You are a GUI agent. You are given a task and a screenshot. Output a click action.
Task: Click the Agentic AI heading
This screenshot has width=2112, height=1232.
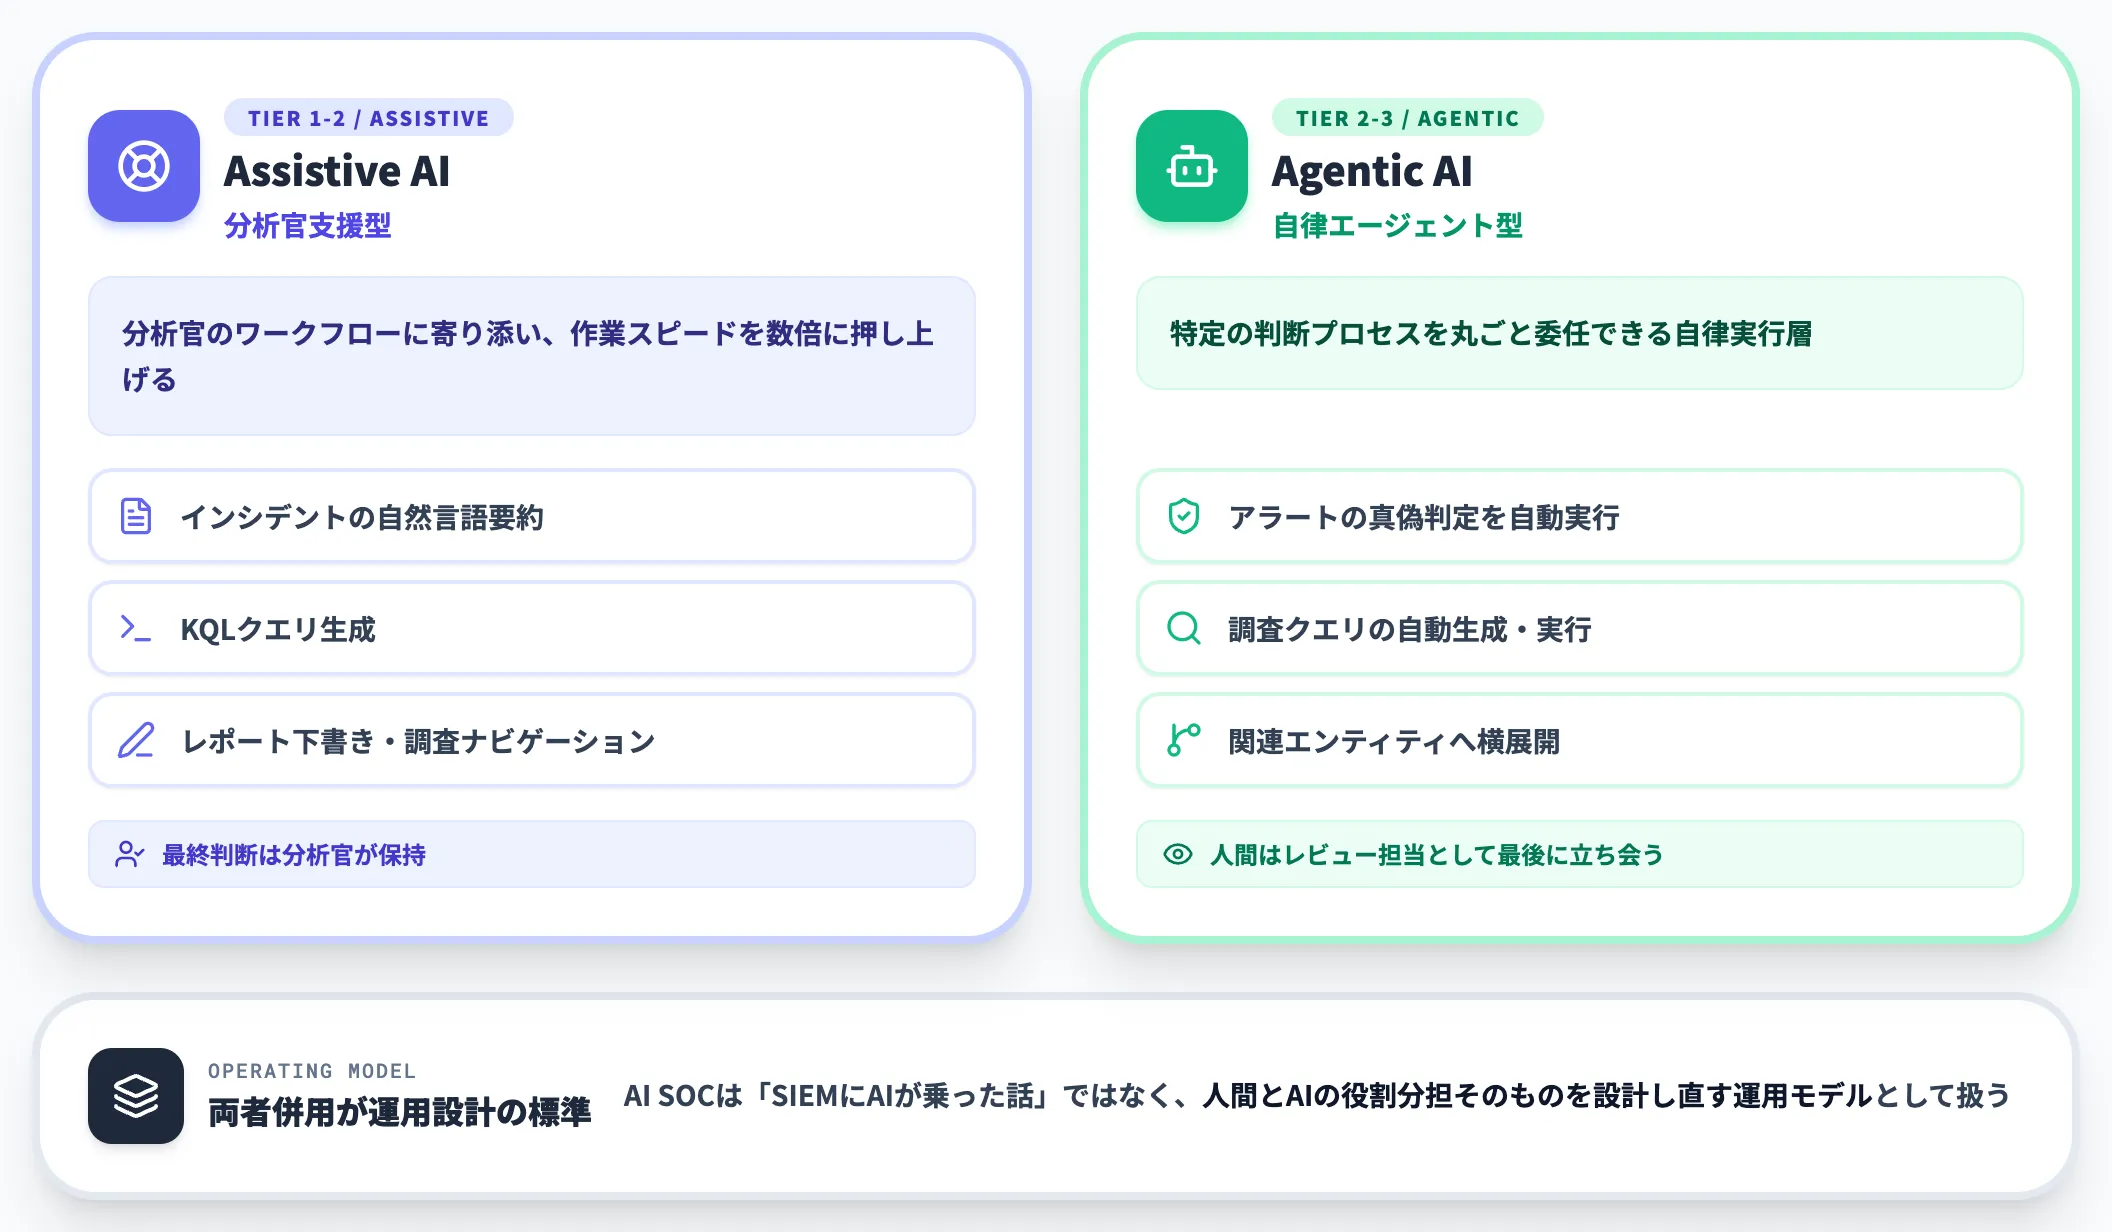click(1372, 171)
